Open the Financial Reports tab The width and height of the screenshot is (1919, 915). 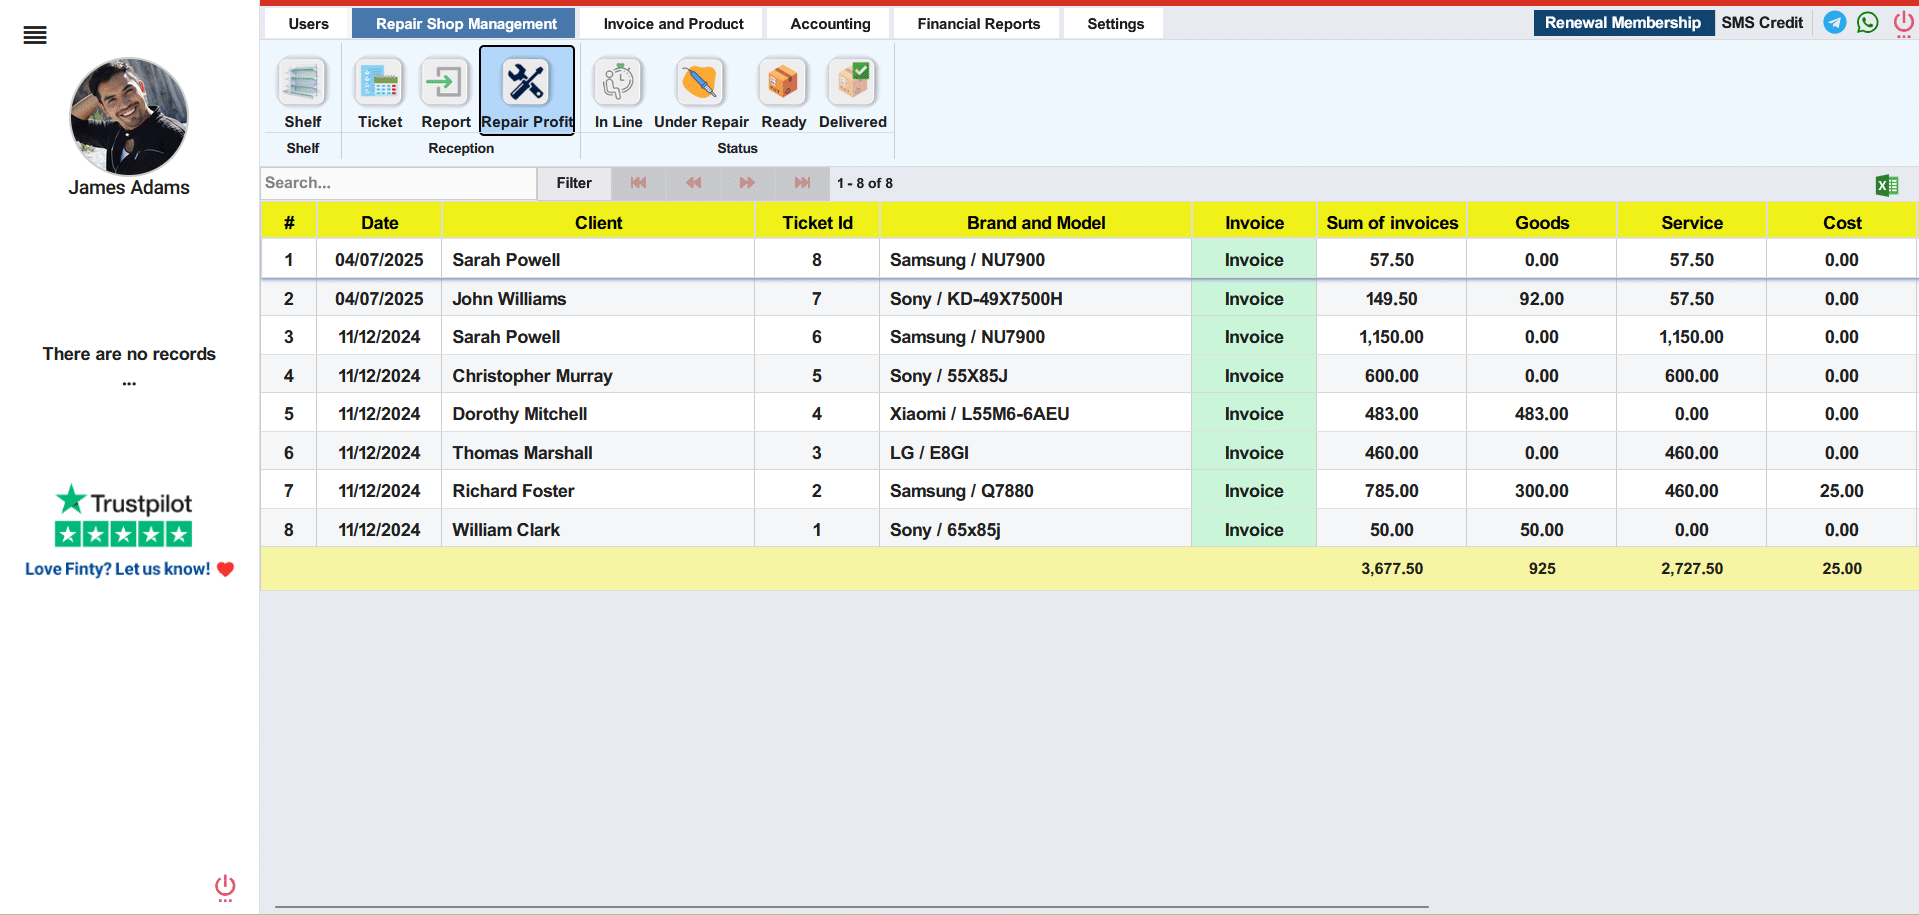coord(978,24)
